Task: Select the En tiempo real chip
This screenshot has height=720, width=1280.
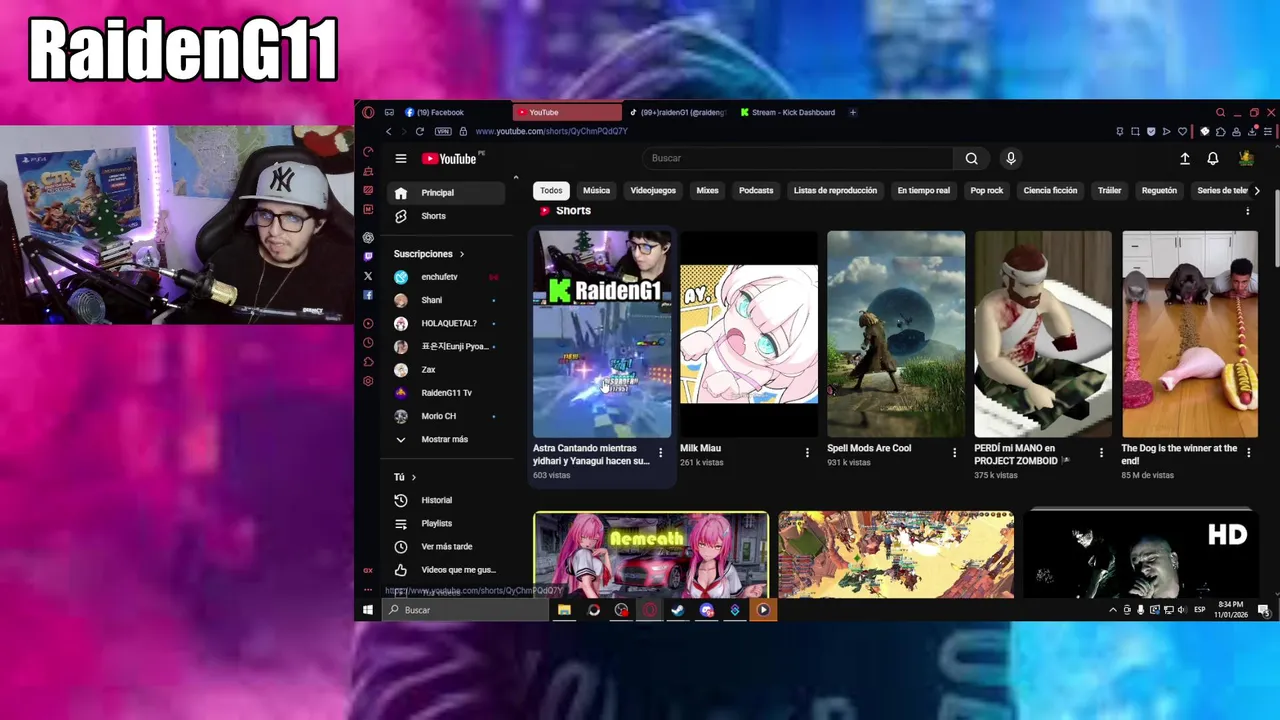Action: (x=923, y=190)
